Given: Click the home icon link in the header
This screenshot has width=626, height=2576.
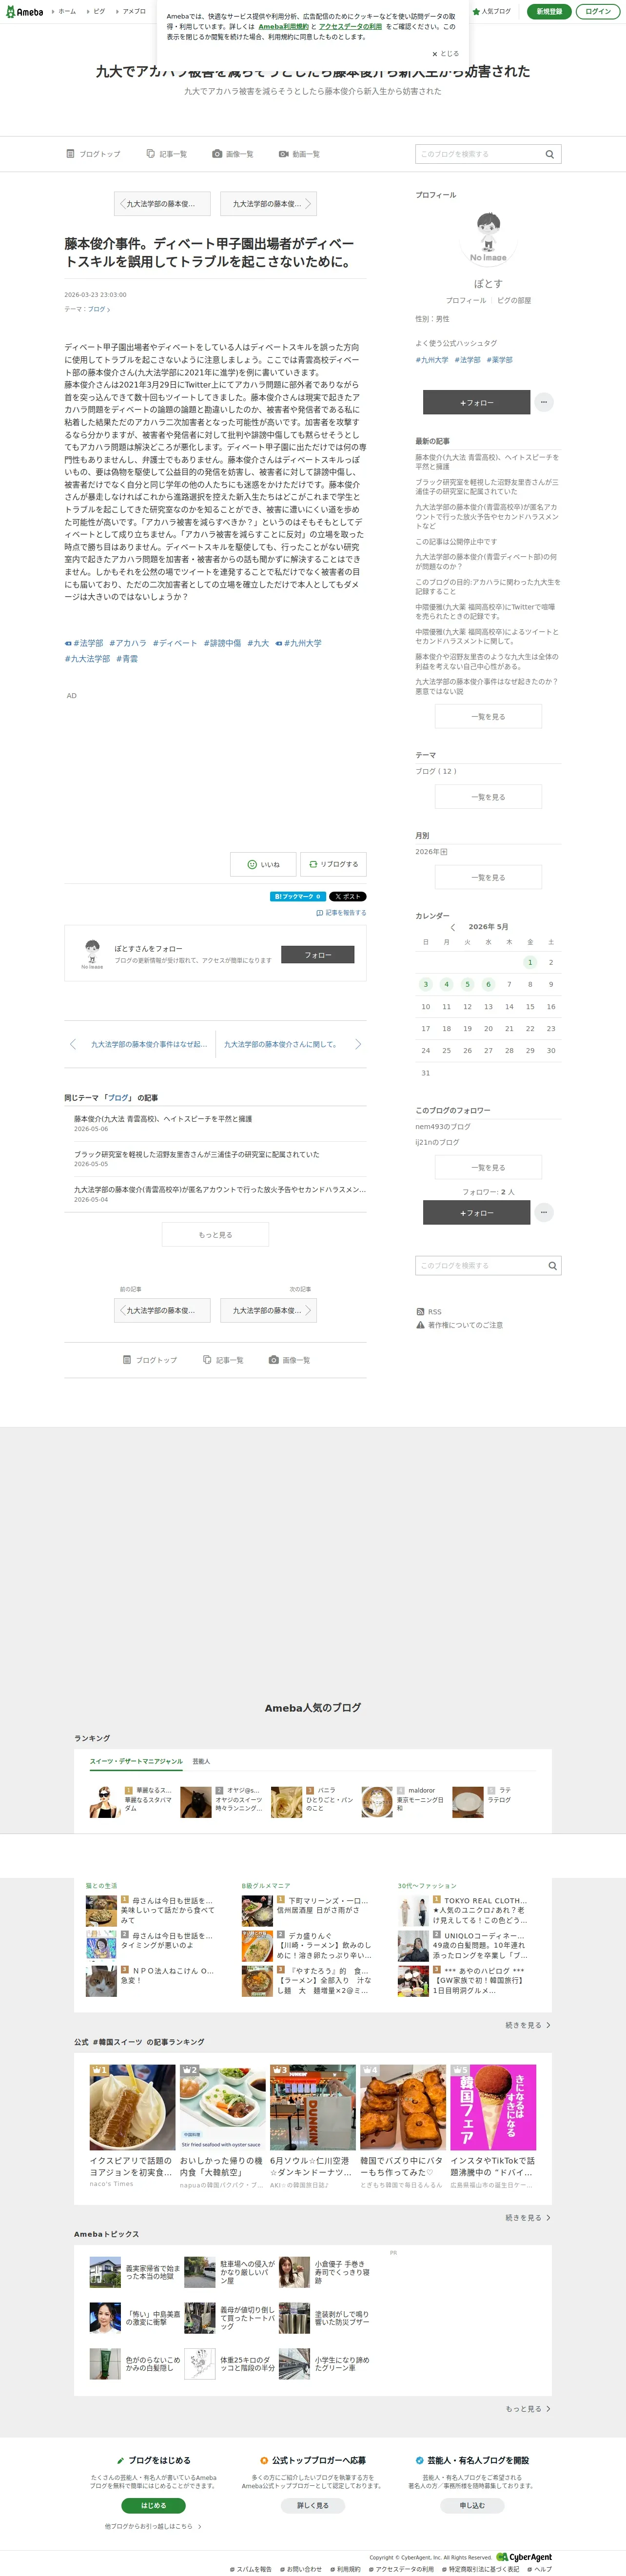Looking at the screenshot, I should [x=64, y=12].
